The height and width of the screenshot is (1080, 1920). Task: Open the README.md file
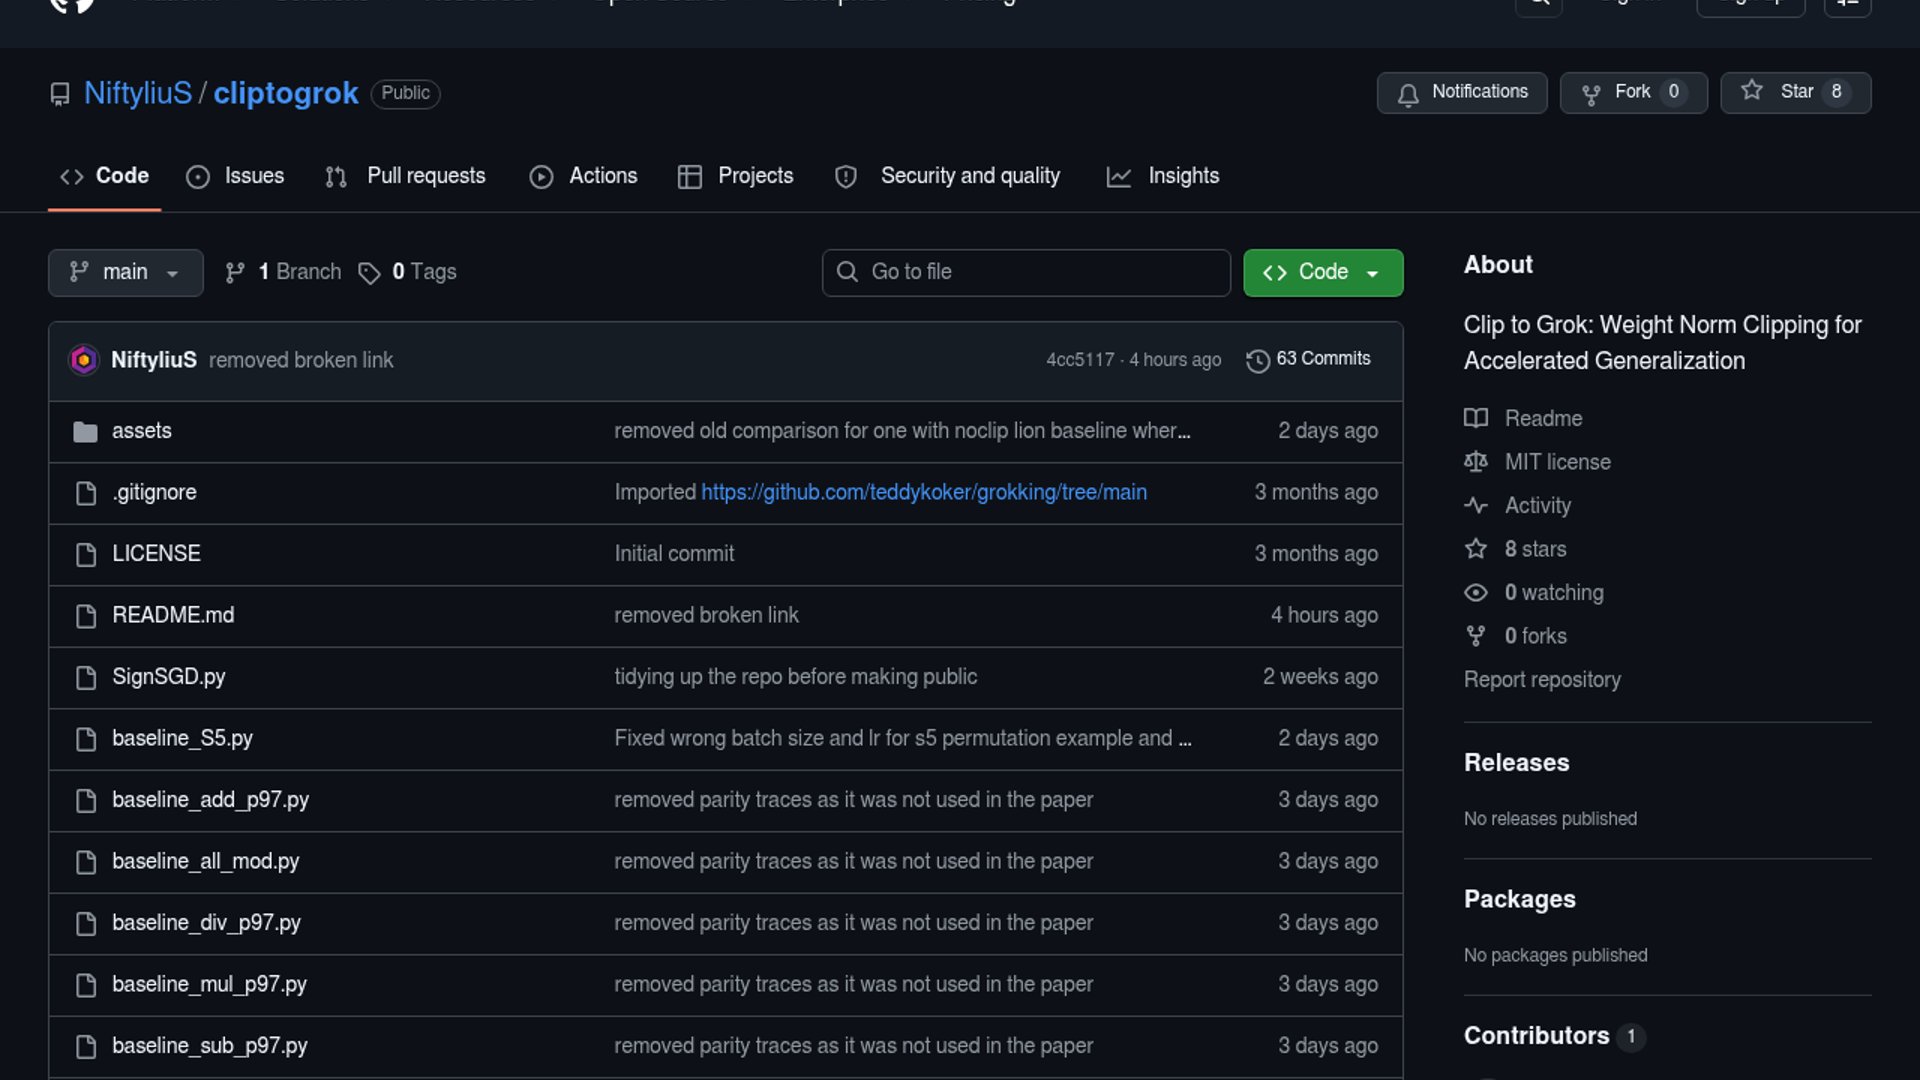tap(172, 615)
